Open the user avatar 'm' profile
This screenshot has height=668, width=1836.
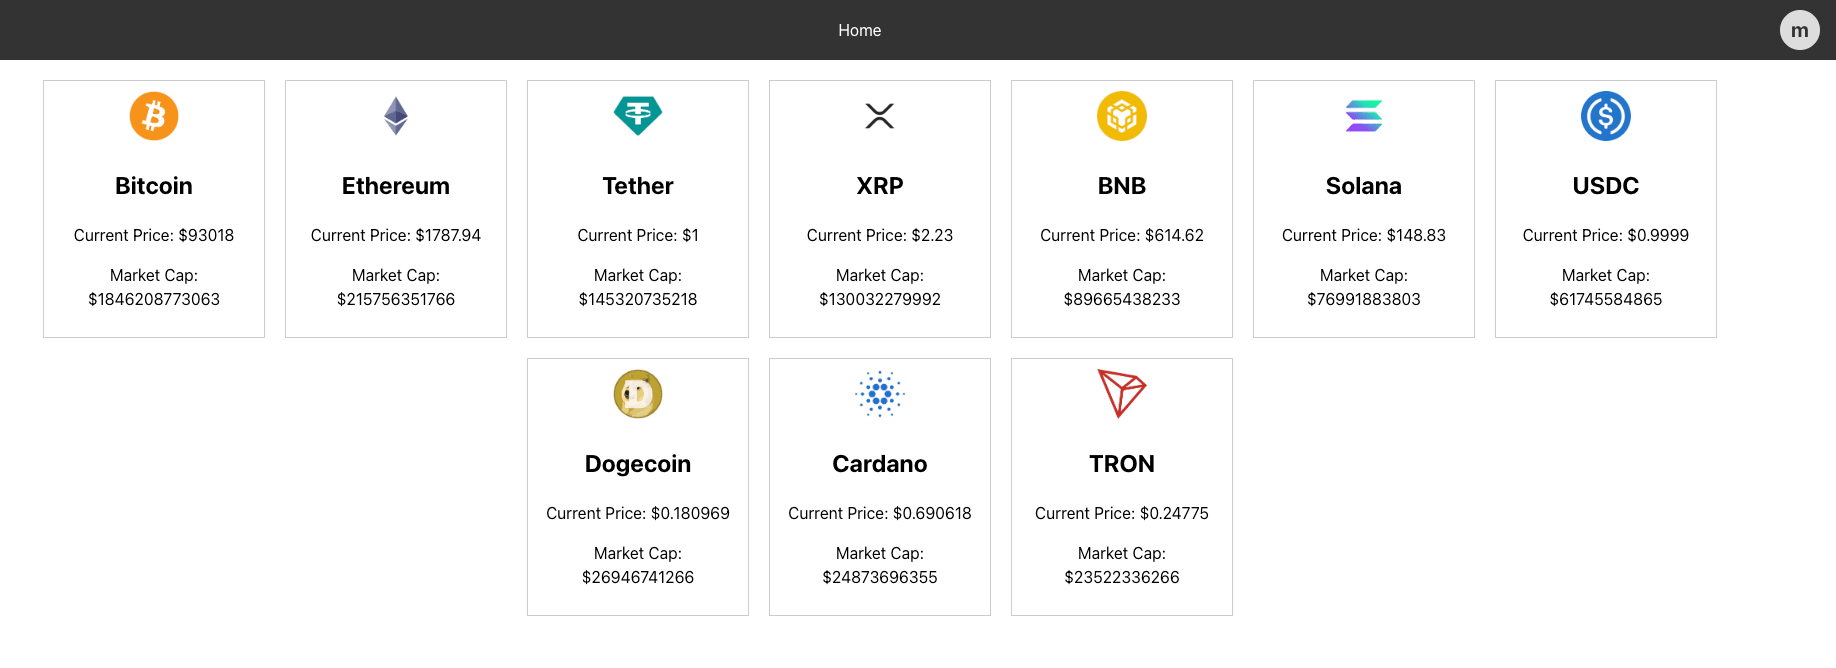pos(1799,30)
